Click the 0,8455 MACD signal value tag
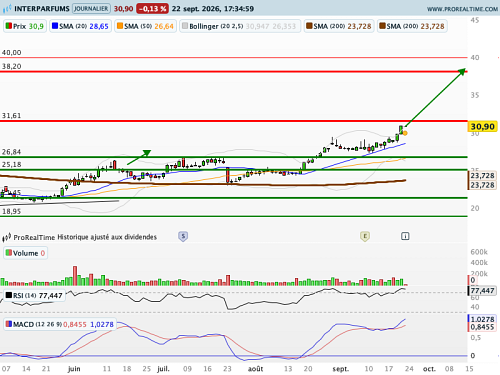Viewport: 500px width, 375px height. 482,327
